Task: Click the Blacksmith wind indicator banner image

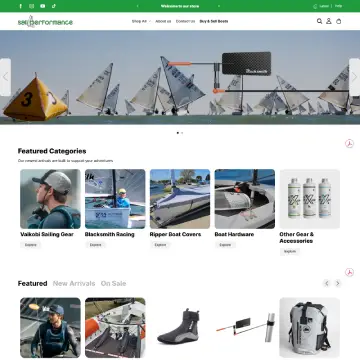Action: point(180,77)
